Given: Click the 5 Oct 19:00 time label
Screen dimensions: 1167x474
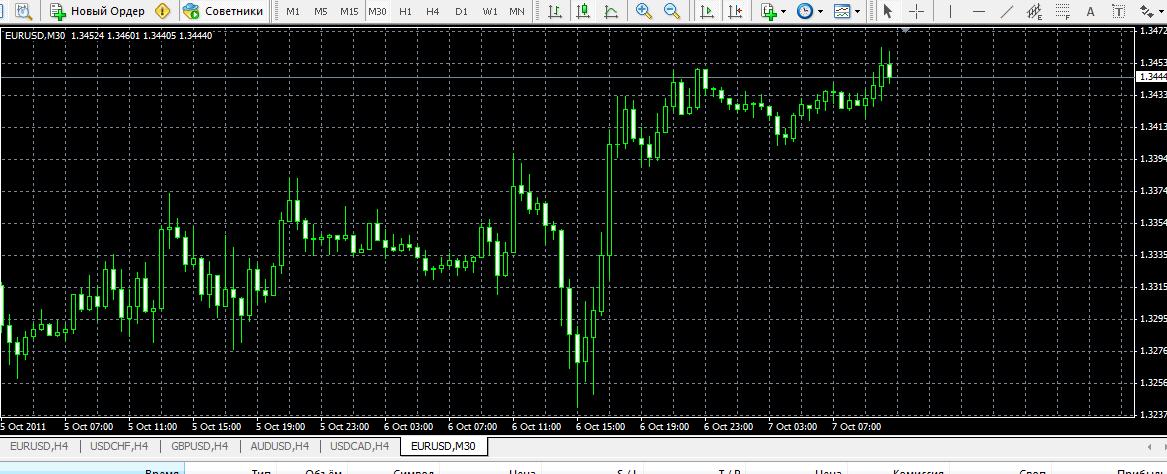Looking at the screenshot, I should [x=281, y=427].
